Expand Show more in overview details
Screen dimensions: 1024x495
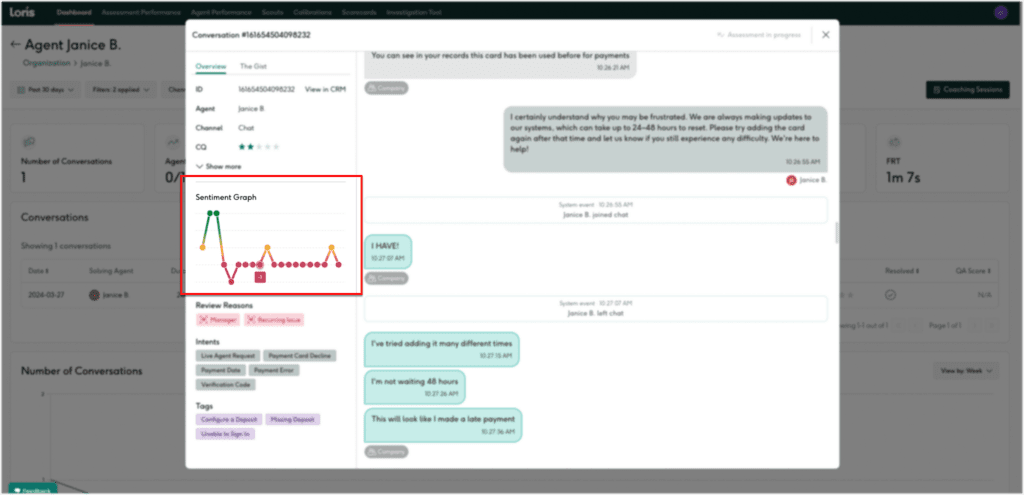218,166
